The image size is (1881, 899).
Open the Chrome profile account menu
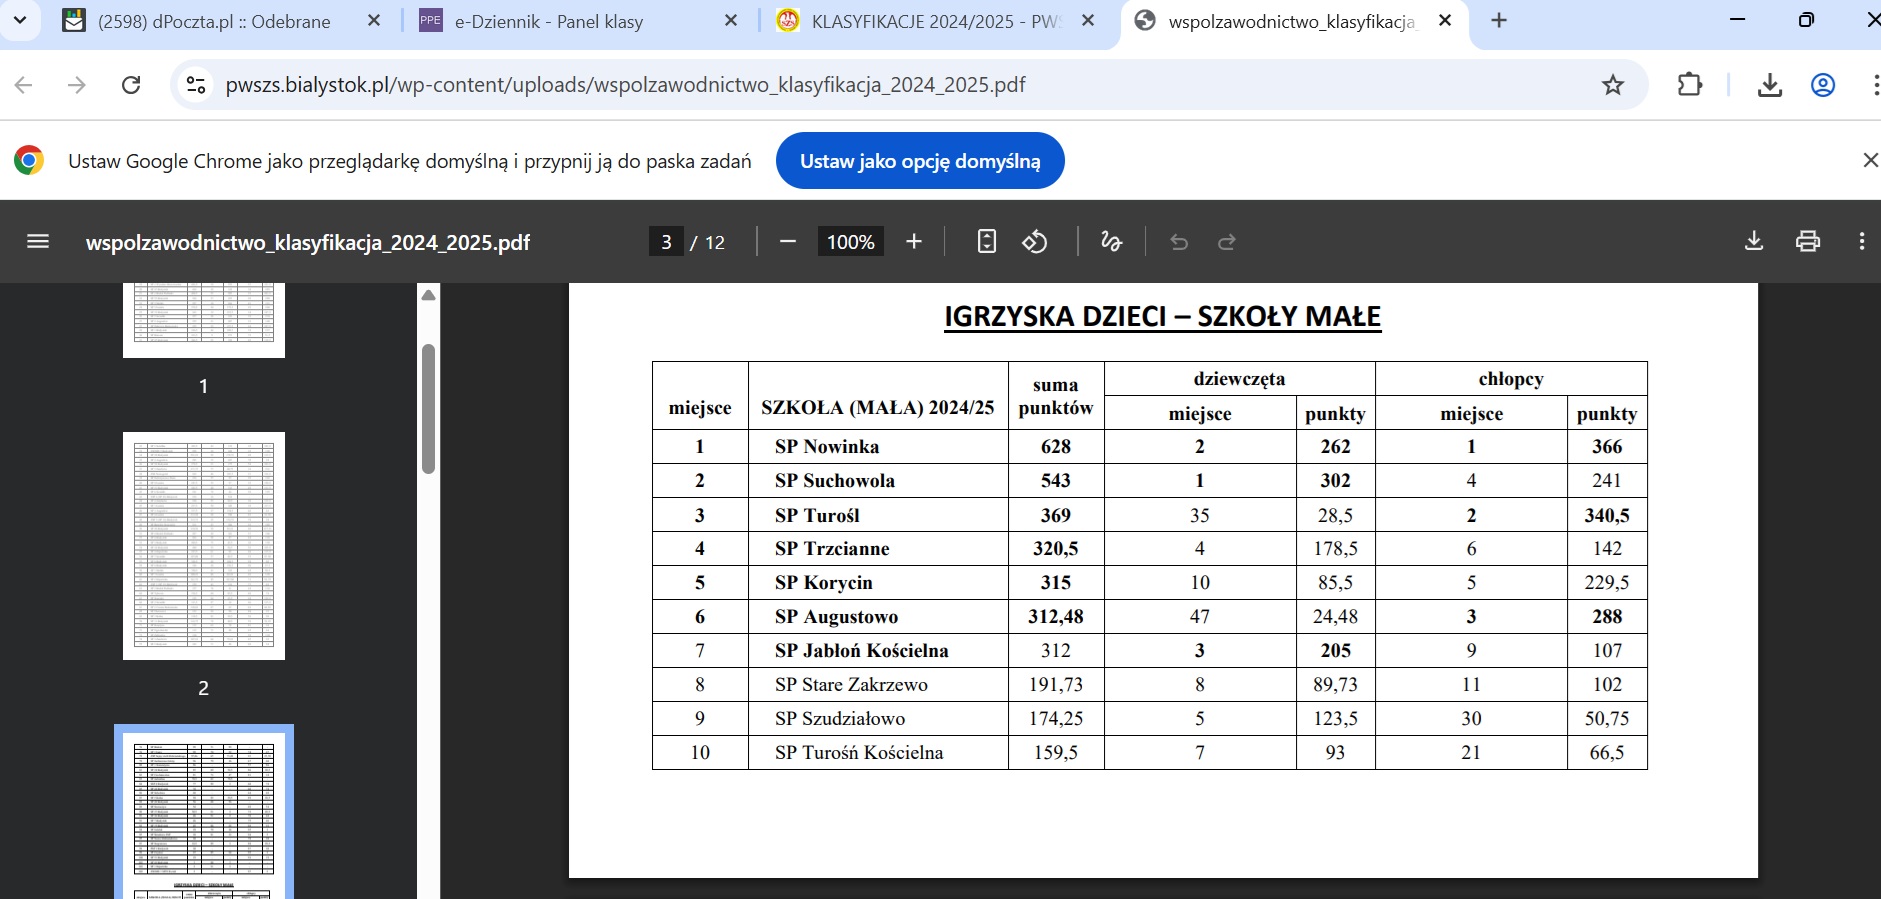coord(1823,85)
